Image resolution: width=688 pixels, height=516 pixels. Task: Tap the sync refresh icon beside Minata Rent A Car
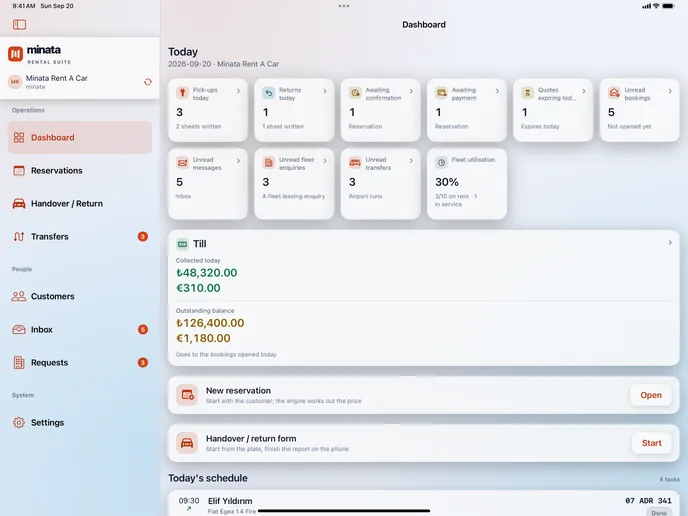(x=148, y=82)
